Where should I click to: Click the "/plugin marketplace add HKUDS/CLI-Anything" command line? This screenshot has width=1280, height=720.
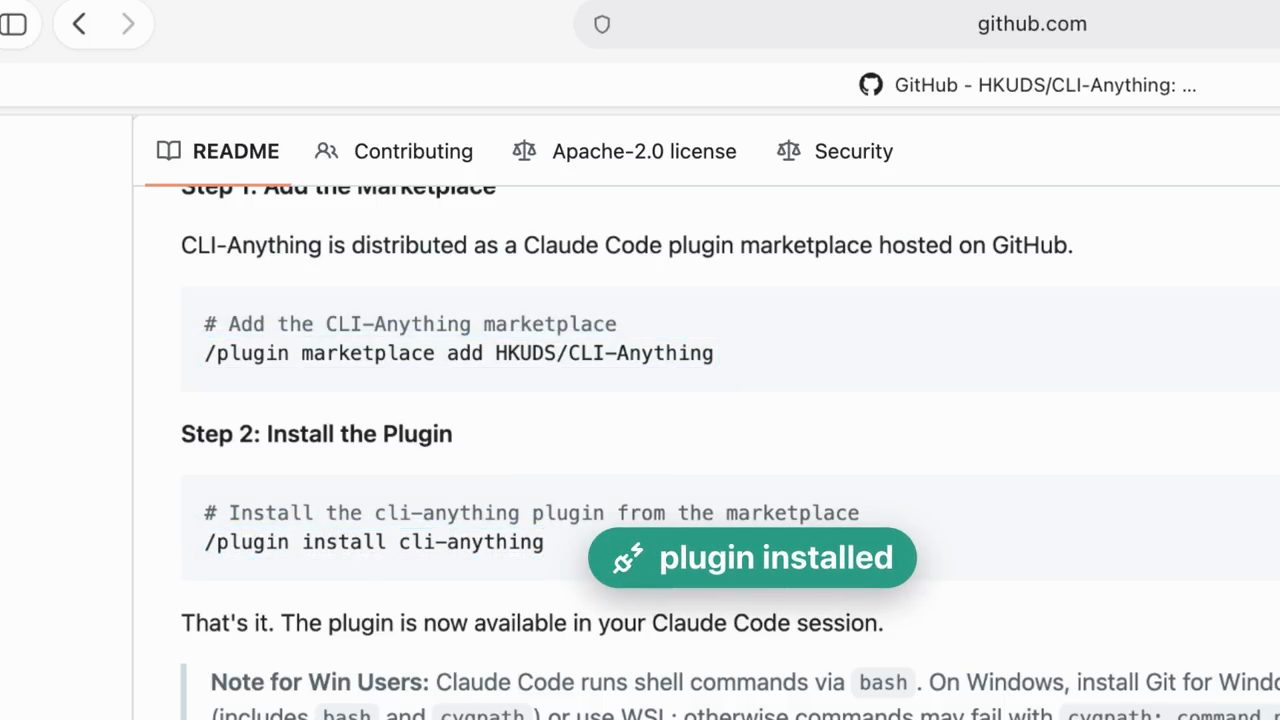459,353
